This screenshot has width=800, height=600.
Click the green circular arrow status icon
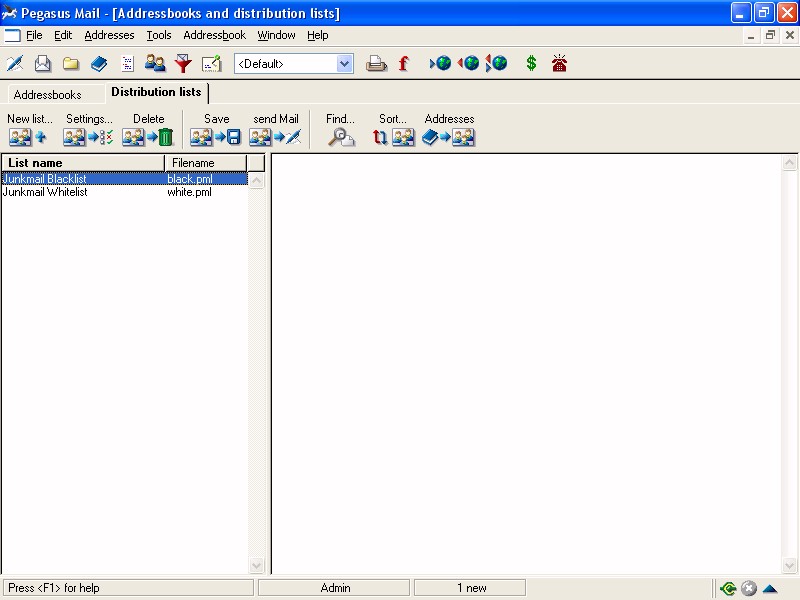click(728, 588)
